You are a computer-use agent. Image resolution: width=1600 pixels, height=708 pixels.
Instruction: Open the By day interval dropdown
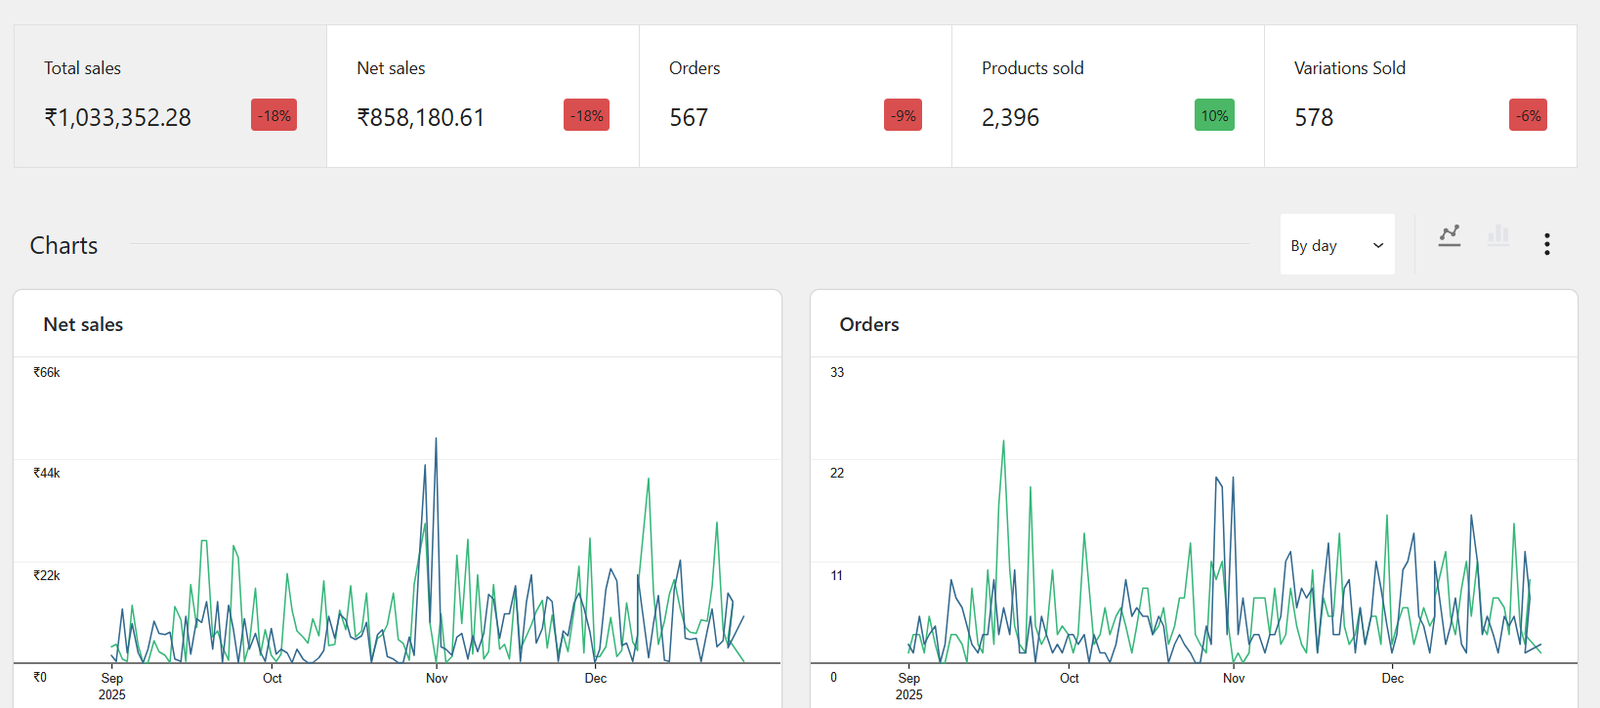[1336, 245]
